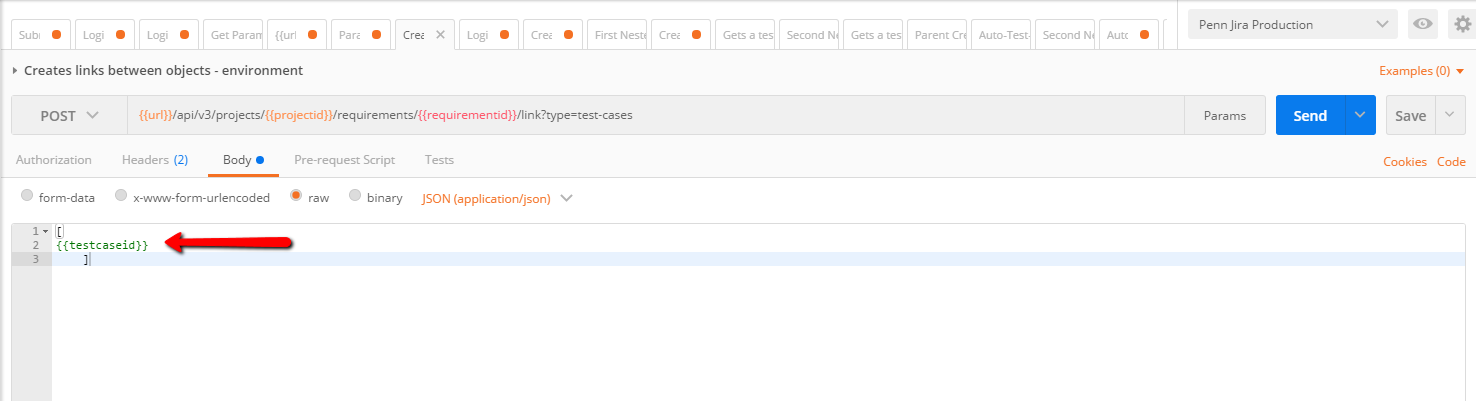Open the Pre-request Script tab
The height and width of the screenshot is (401, 1476).
click(344, 160)
